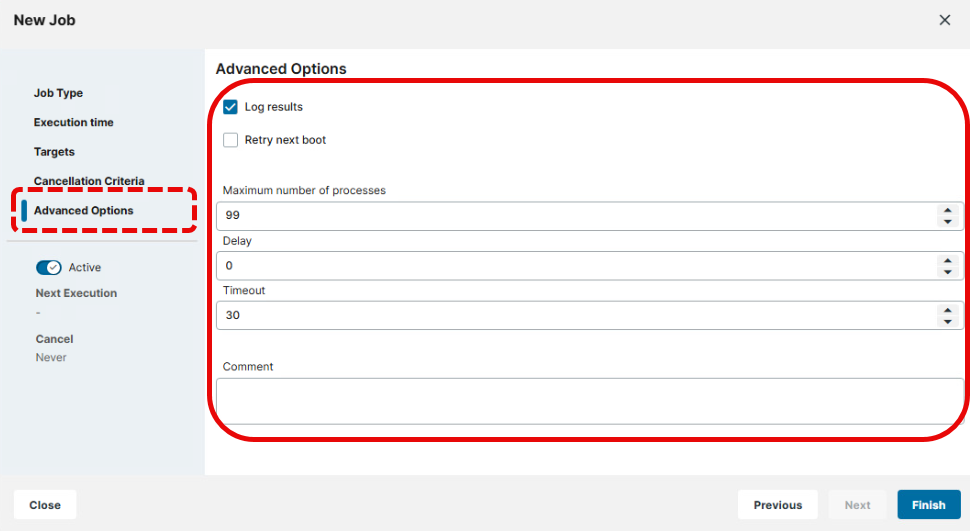Uncheck the Log results checkbox
Screen dimensions: 970x531
pyautogui.click(x=231, y=107)
